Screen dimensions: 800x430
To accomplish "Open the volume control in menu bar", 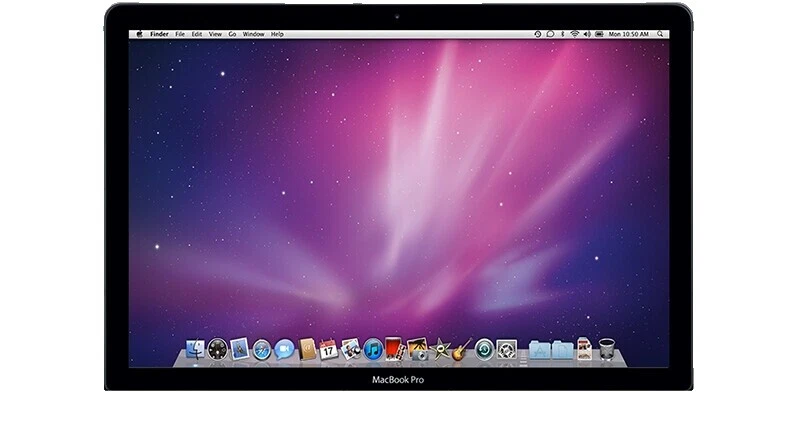I will (587, 34).
